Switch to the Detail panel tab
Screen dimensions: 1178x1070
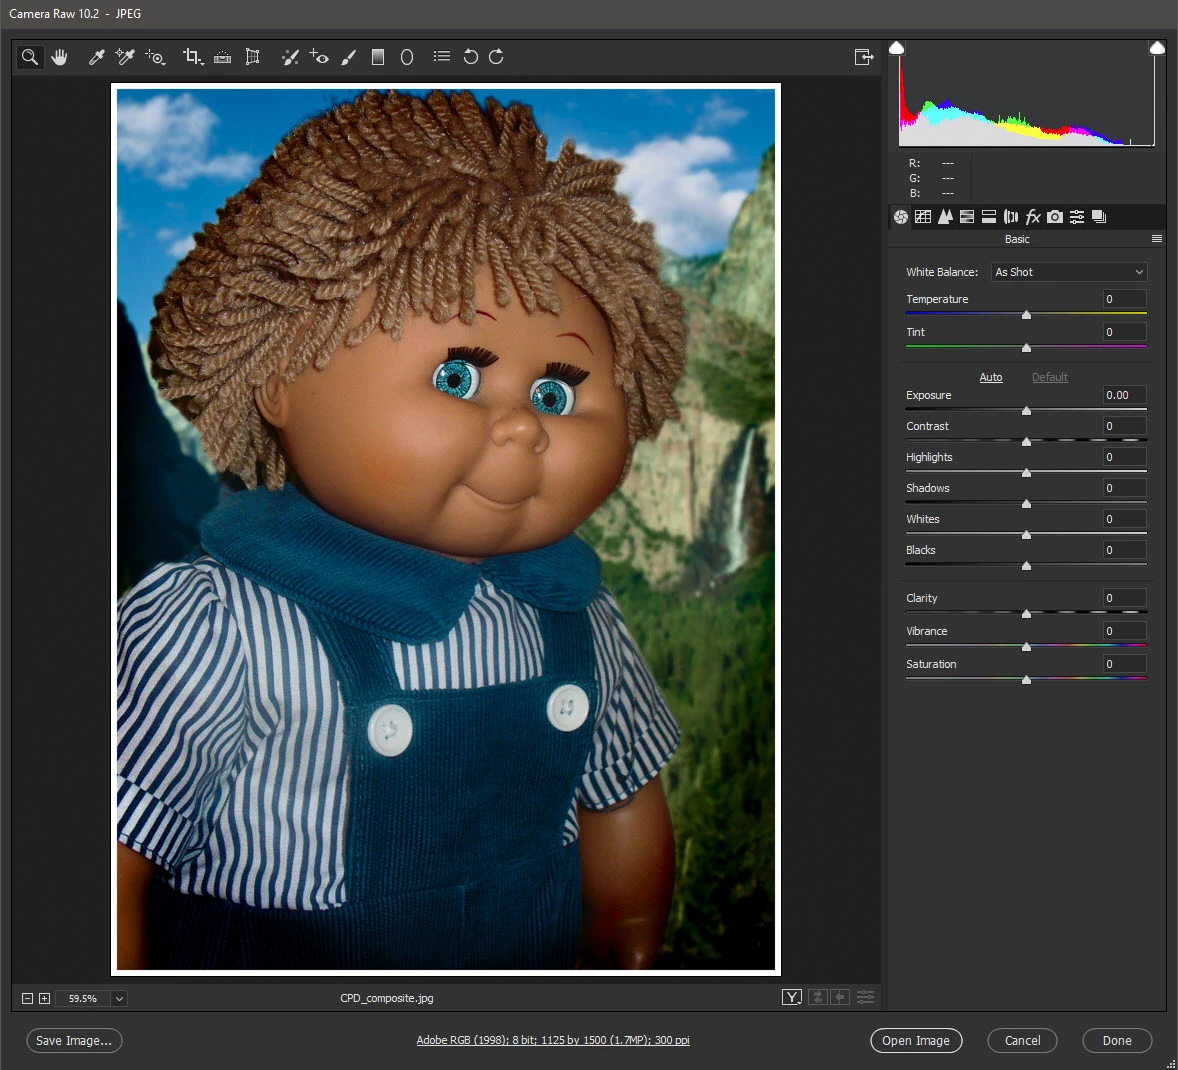point(945,217)
